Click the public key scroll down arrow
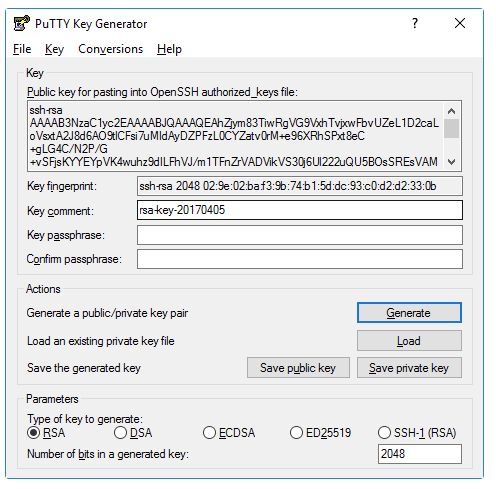 click(x=452, y=162)
